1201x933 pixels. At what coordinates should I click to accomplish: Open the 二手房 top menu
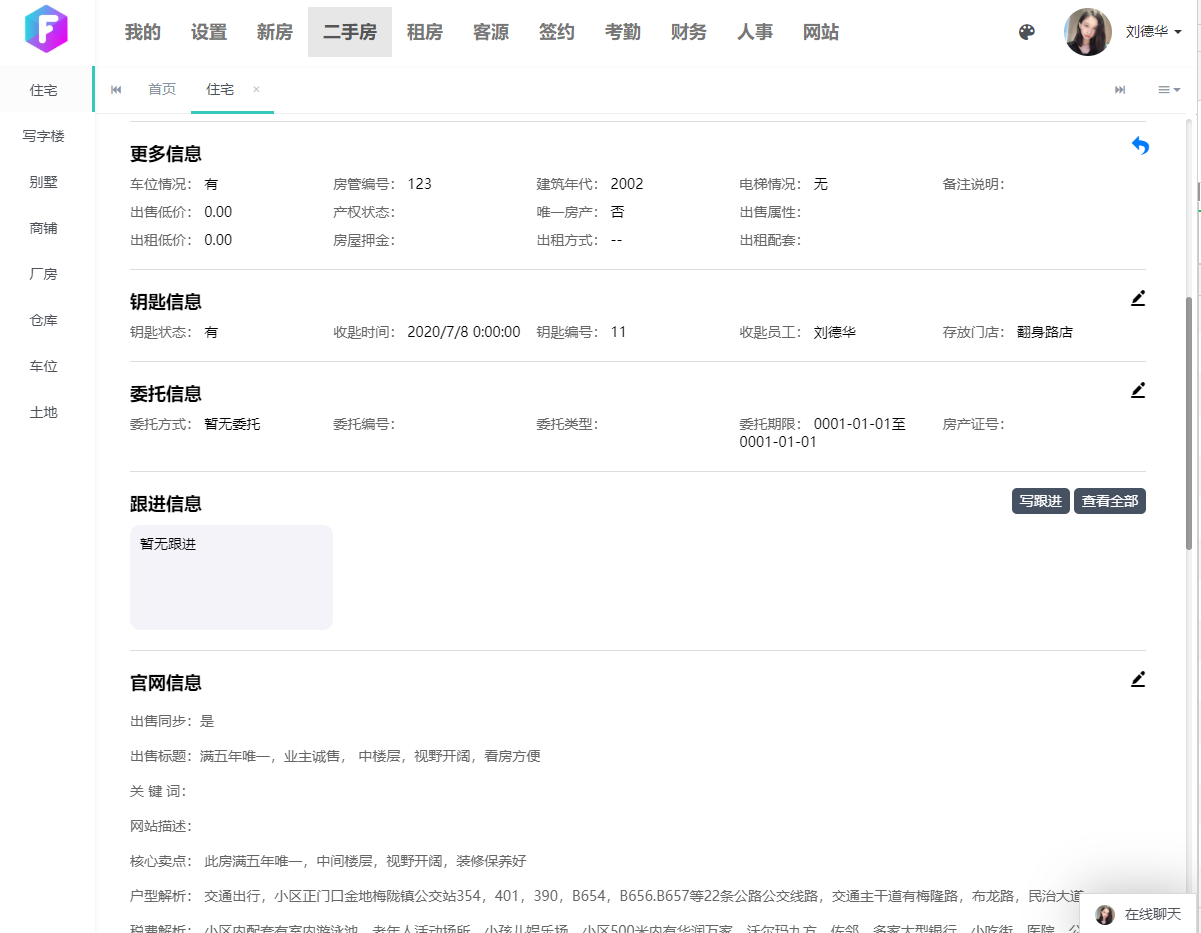coord(350,32)
